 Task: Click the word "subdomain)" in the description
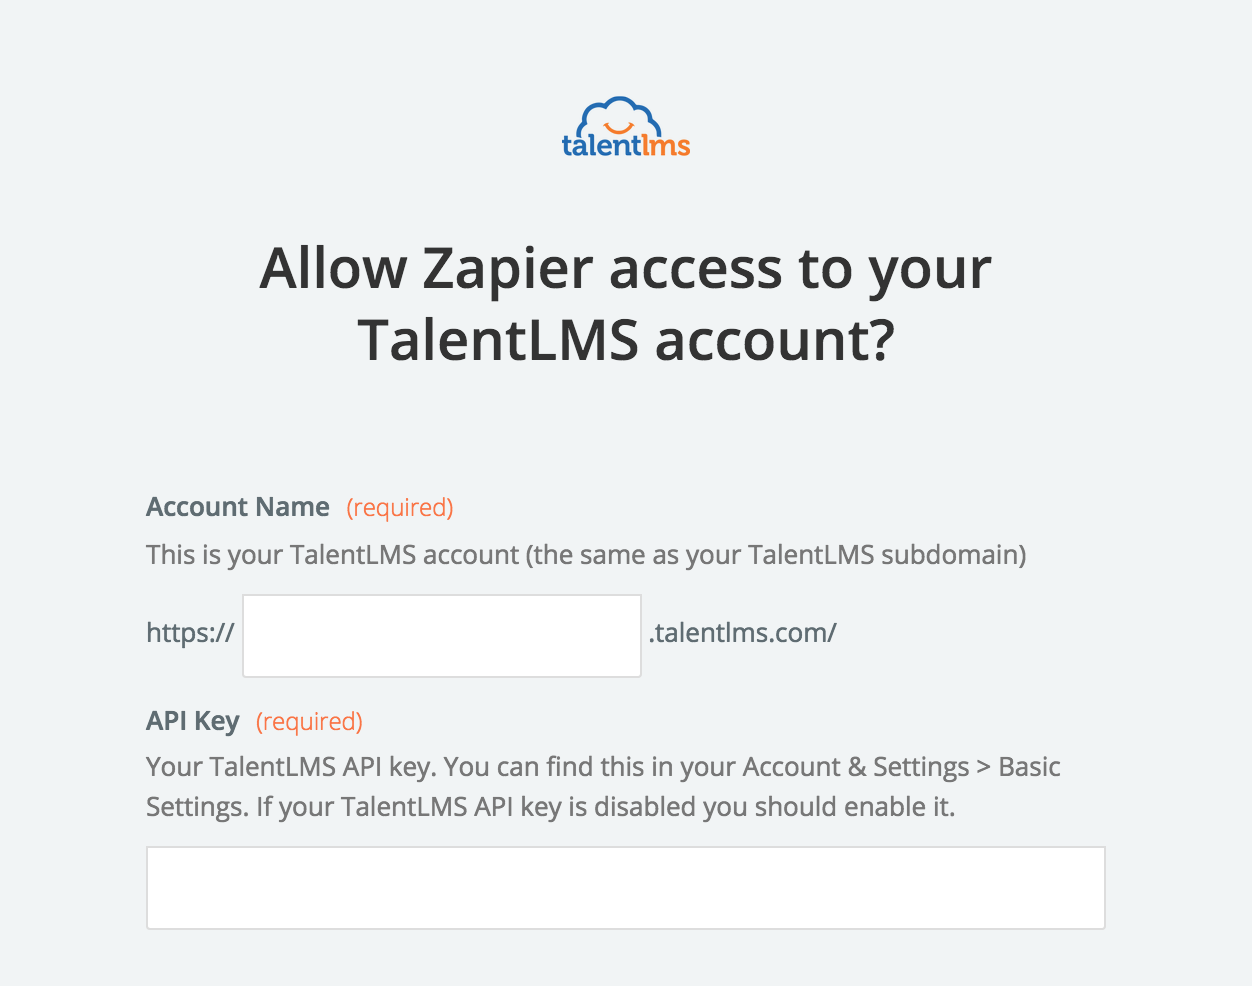click(x=953, y=555)
